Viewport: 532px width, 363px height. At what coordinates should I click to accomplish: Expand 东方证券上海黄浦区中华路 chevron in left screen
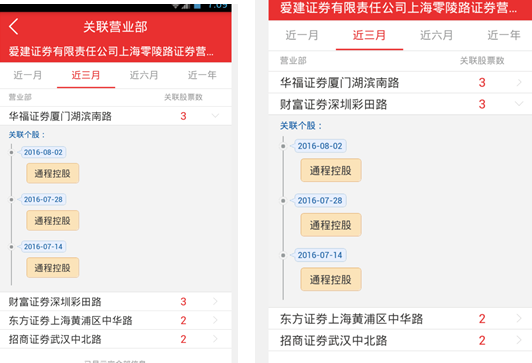point(215,320)
